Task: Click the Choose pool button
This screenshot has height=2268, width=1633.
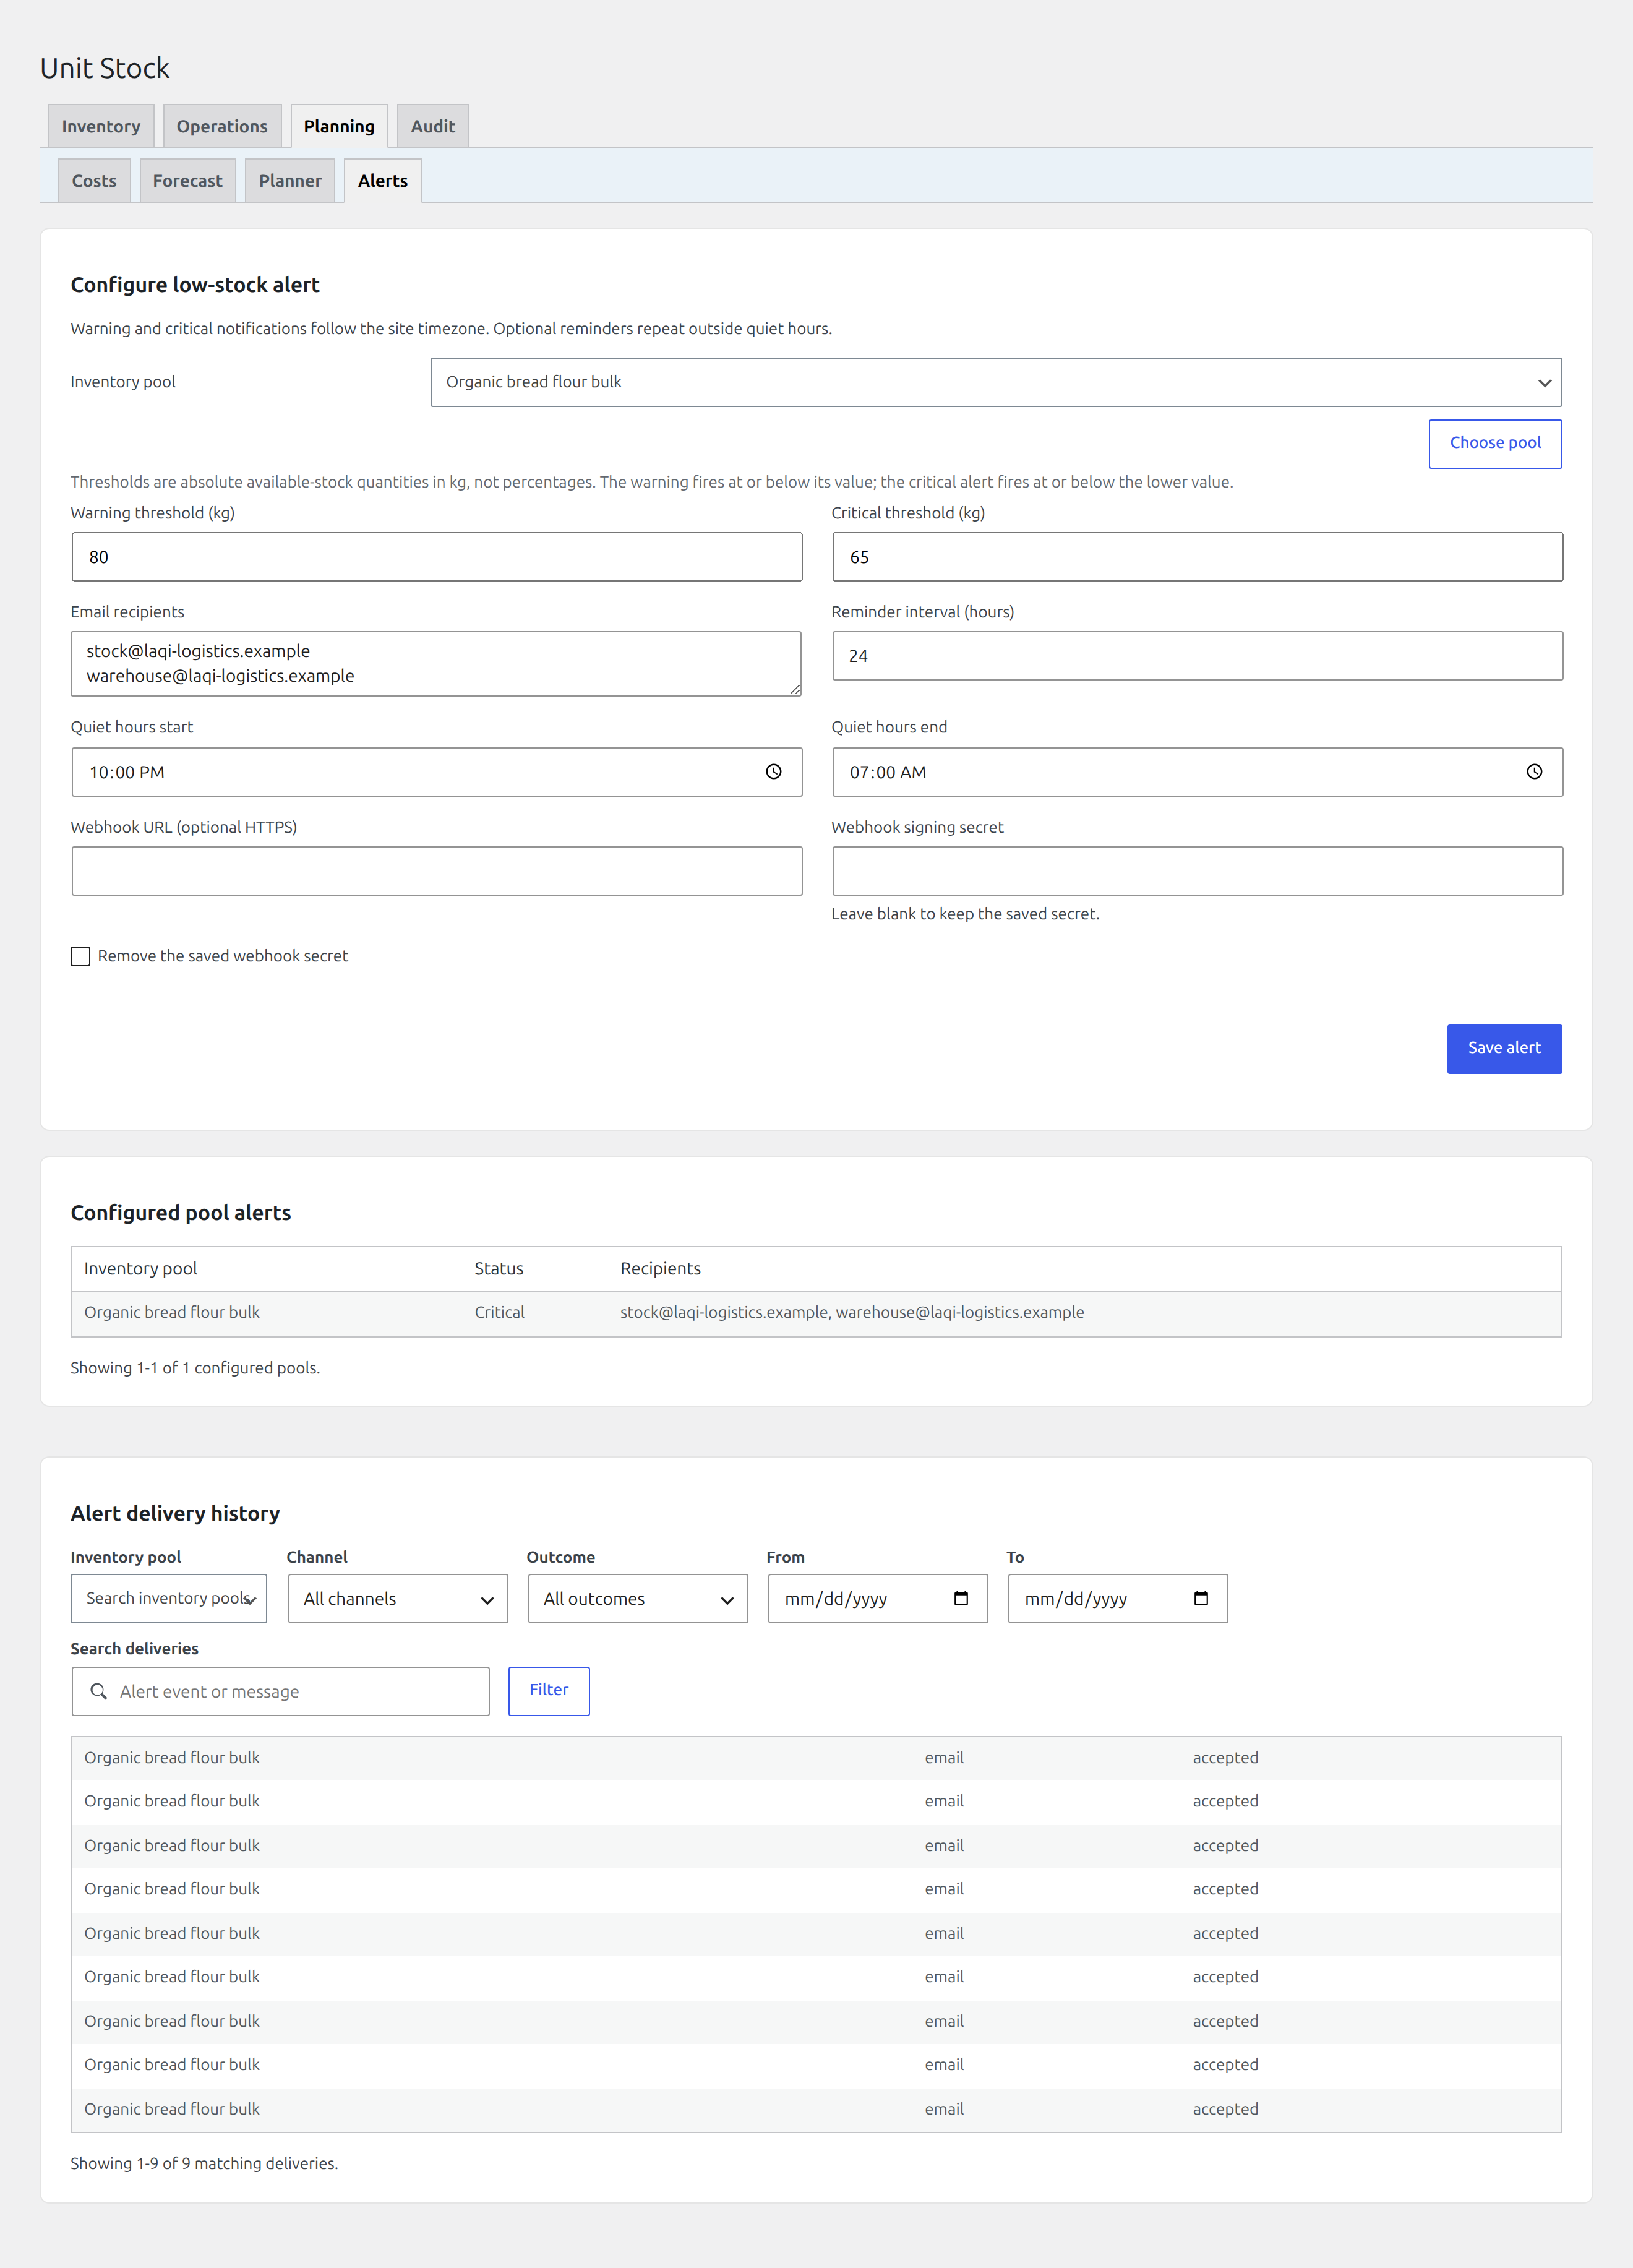Action: (x=1495, y=443)
